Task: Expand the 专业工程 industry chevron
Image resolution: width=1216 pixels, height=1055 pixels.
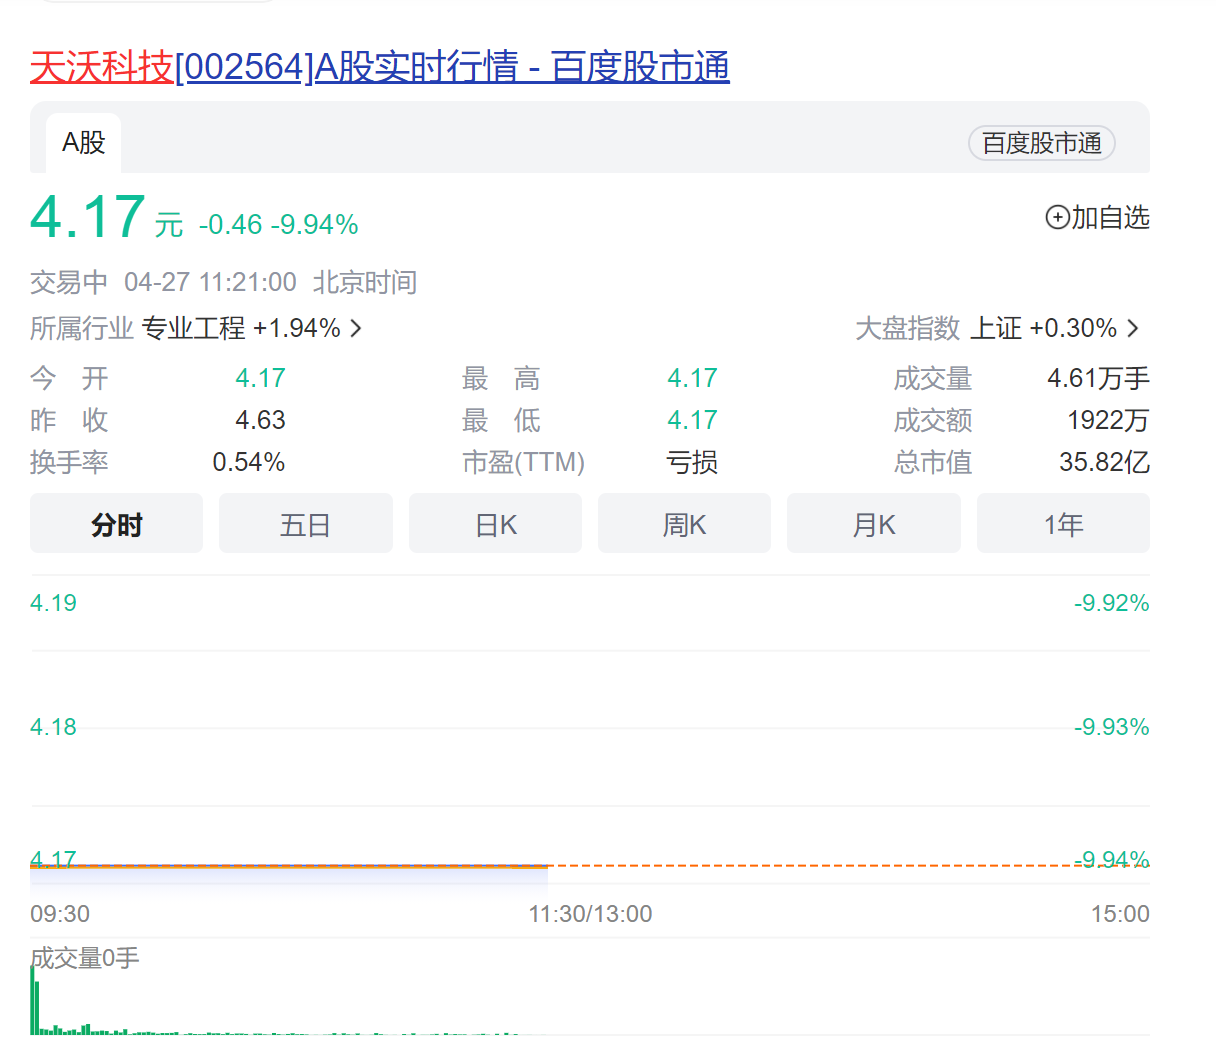Action: point(356,328)
